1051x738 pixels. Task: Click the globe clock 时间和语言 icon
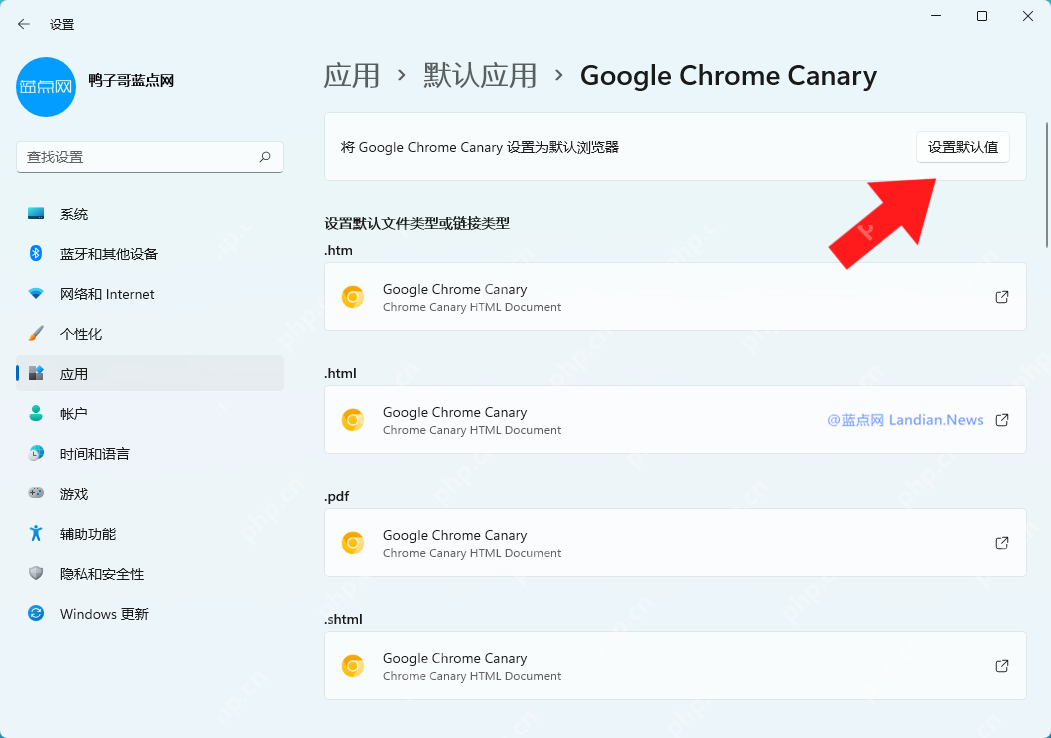[36, 454]
